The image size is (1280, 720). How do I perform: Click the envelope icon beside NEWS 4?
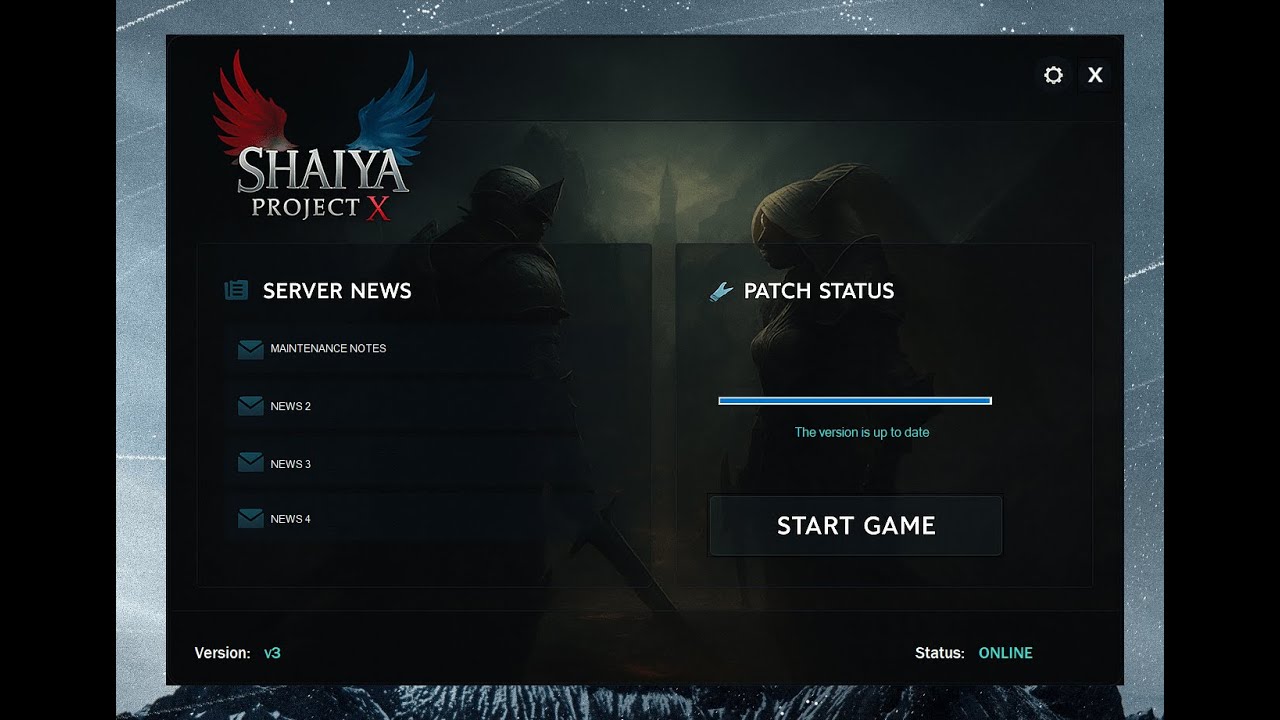tap(251, 519)
